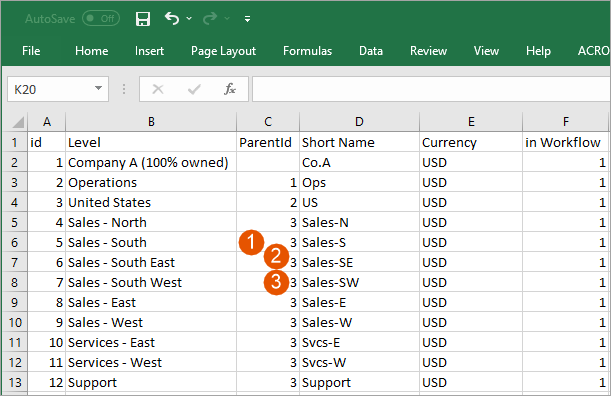Image resolution: width=611 pixels, height=396 pixels.
Task: Open the Help ribbon tab
Action: tap(538, 51)
